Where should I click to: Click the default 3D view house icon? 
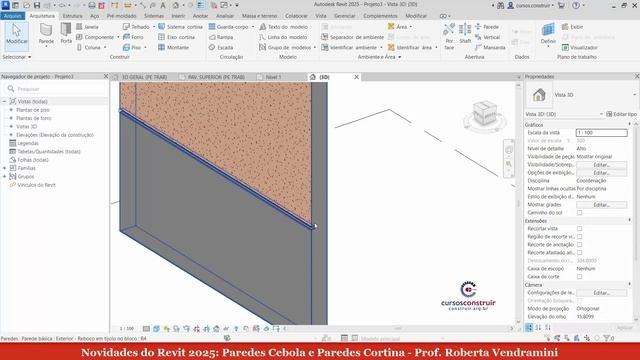pyautogui.click(x=176, y=5)
